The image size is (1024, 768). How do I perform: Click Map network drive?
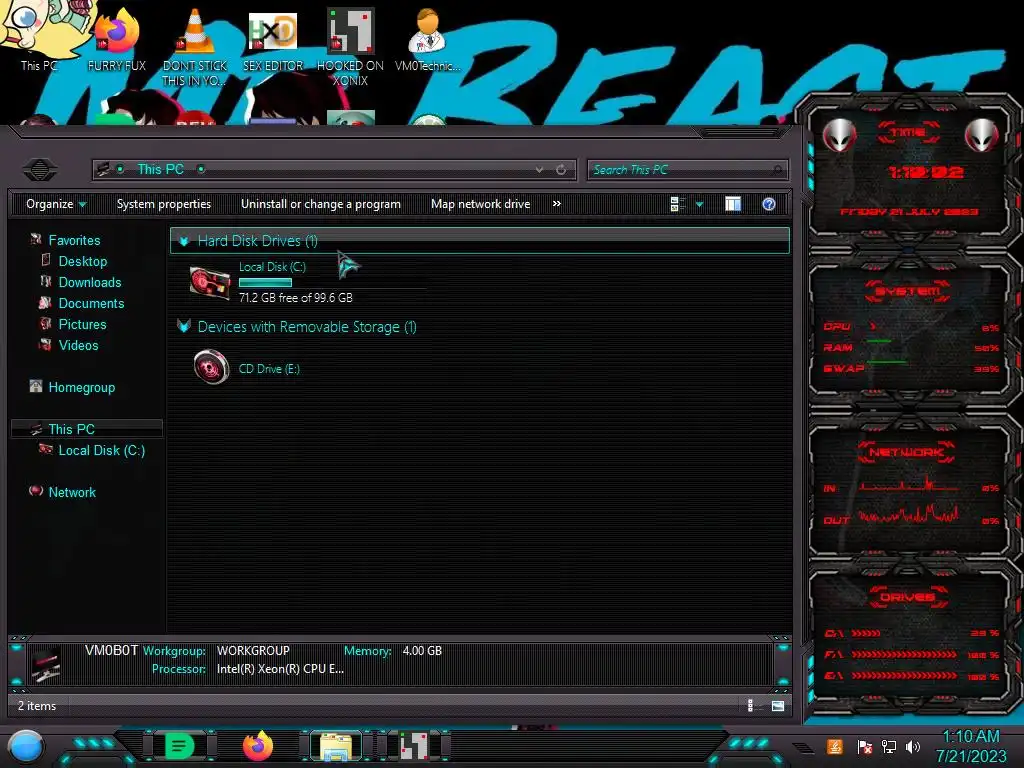point(481,204)
